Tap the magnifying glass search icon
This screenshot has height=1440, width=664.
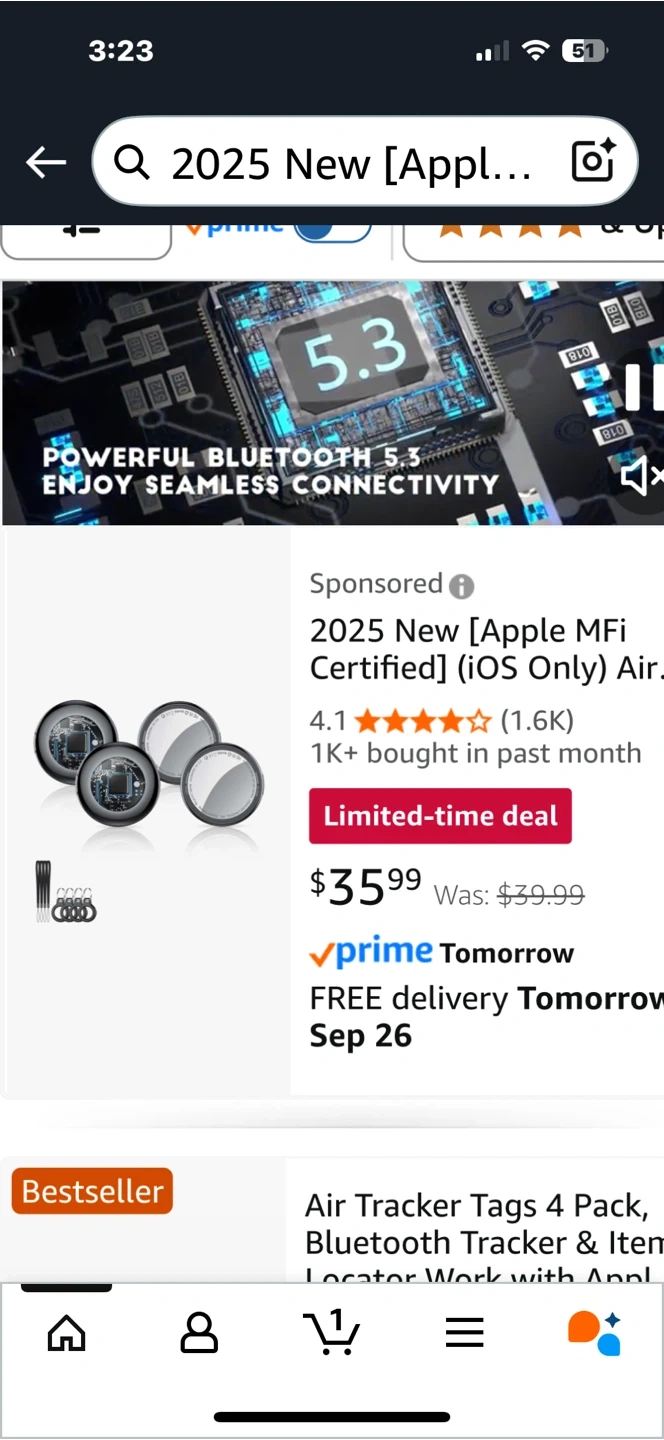click(132, 161)
